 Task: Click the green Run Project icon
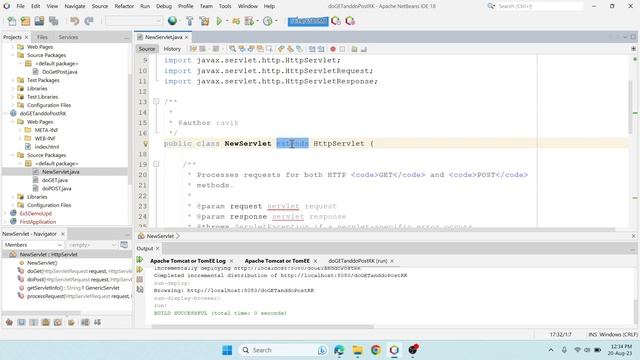(219, 21)
